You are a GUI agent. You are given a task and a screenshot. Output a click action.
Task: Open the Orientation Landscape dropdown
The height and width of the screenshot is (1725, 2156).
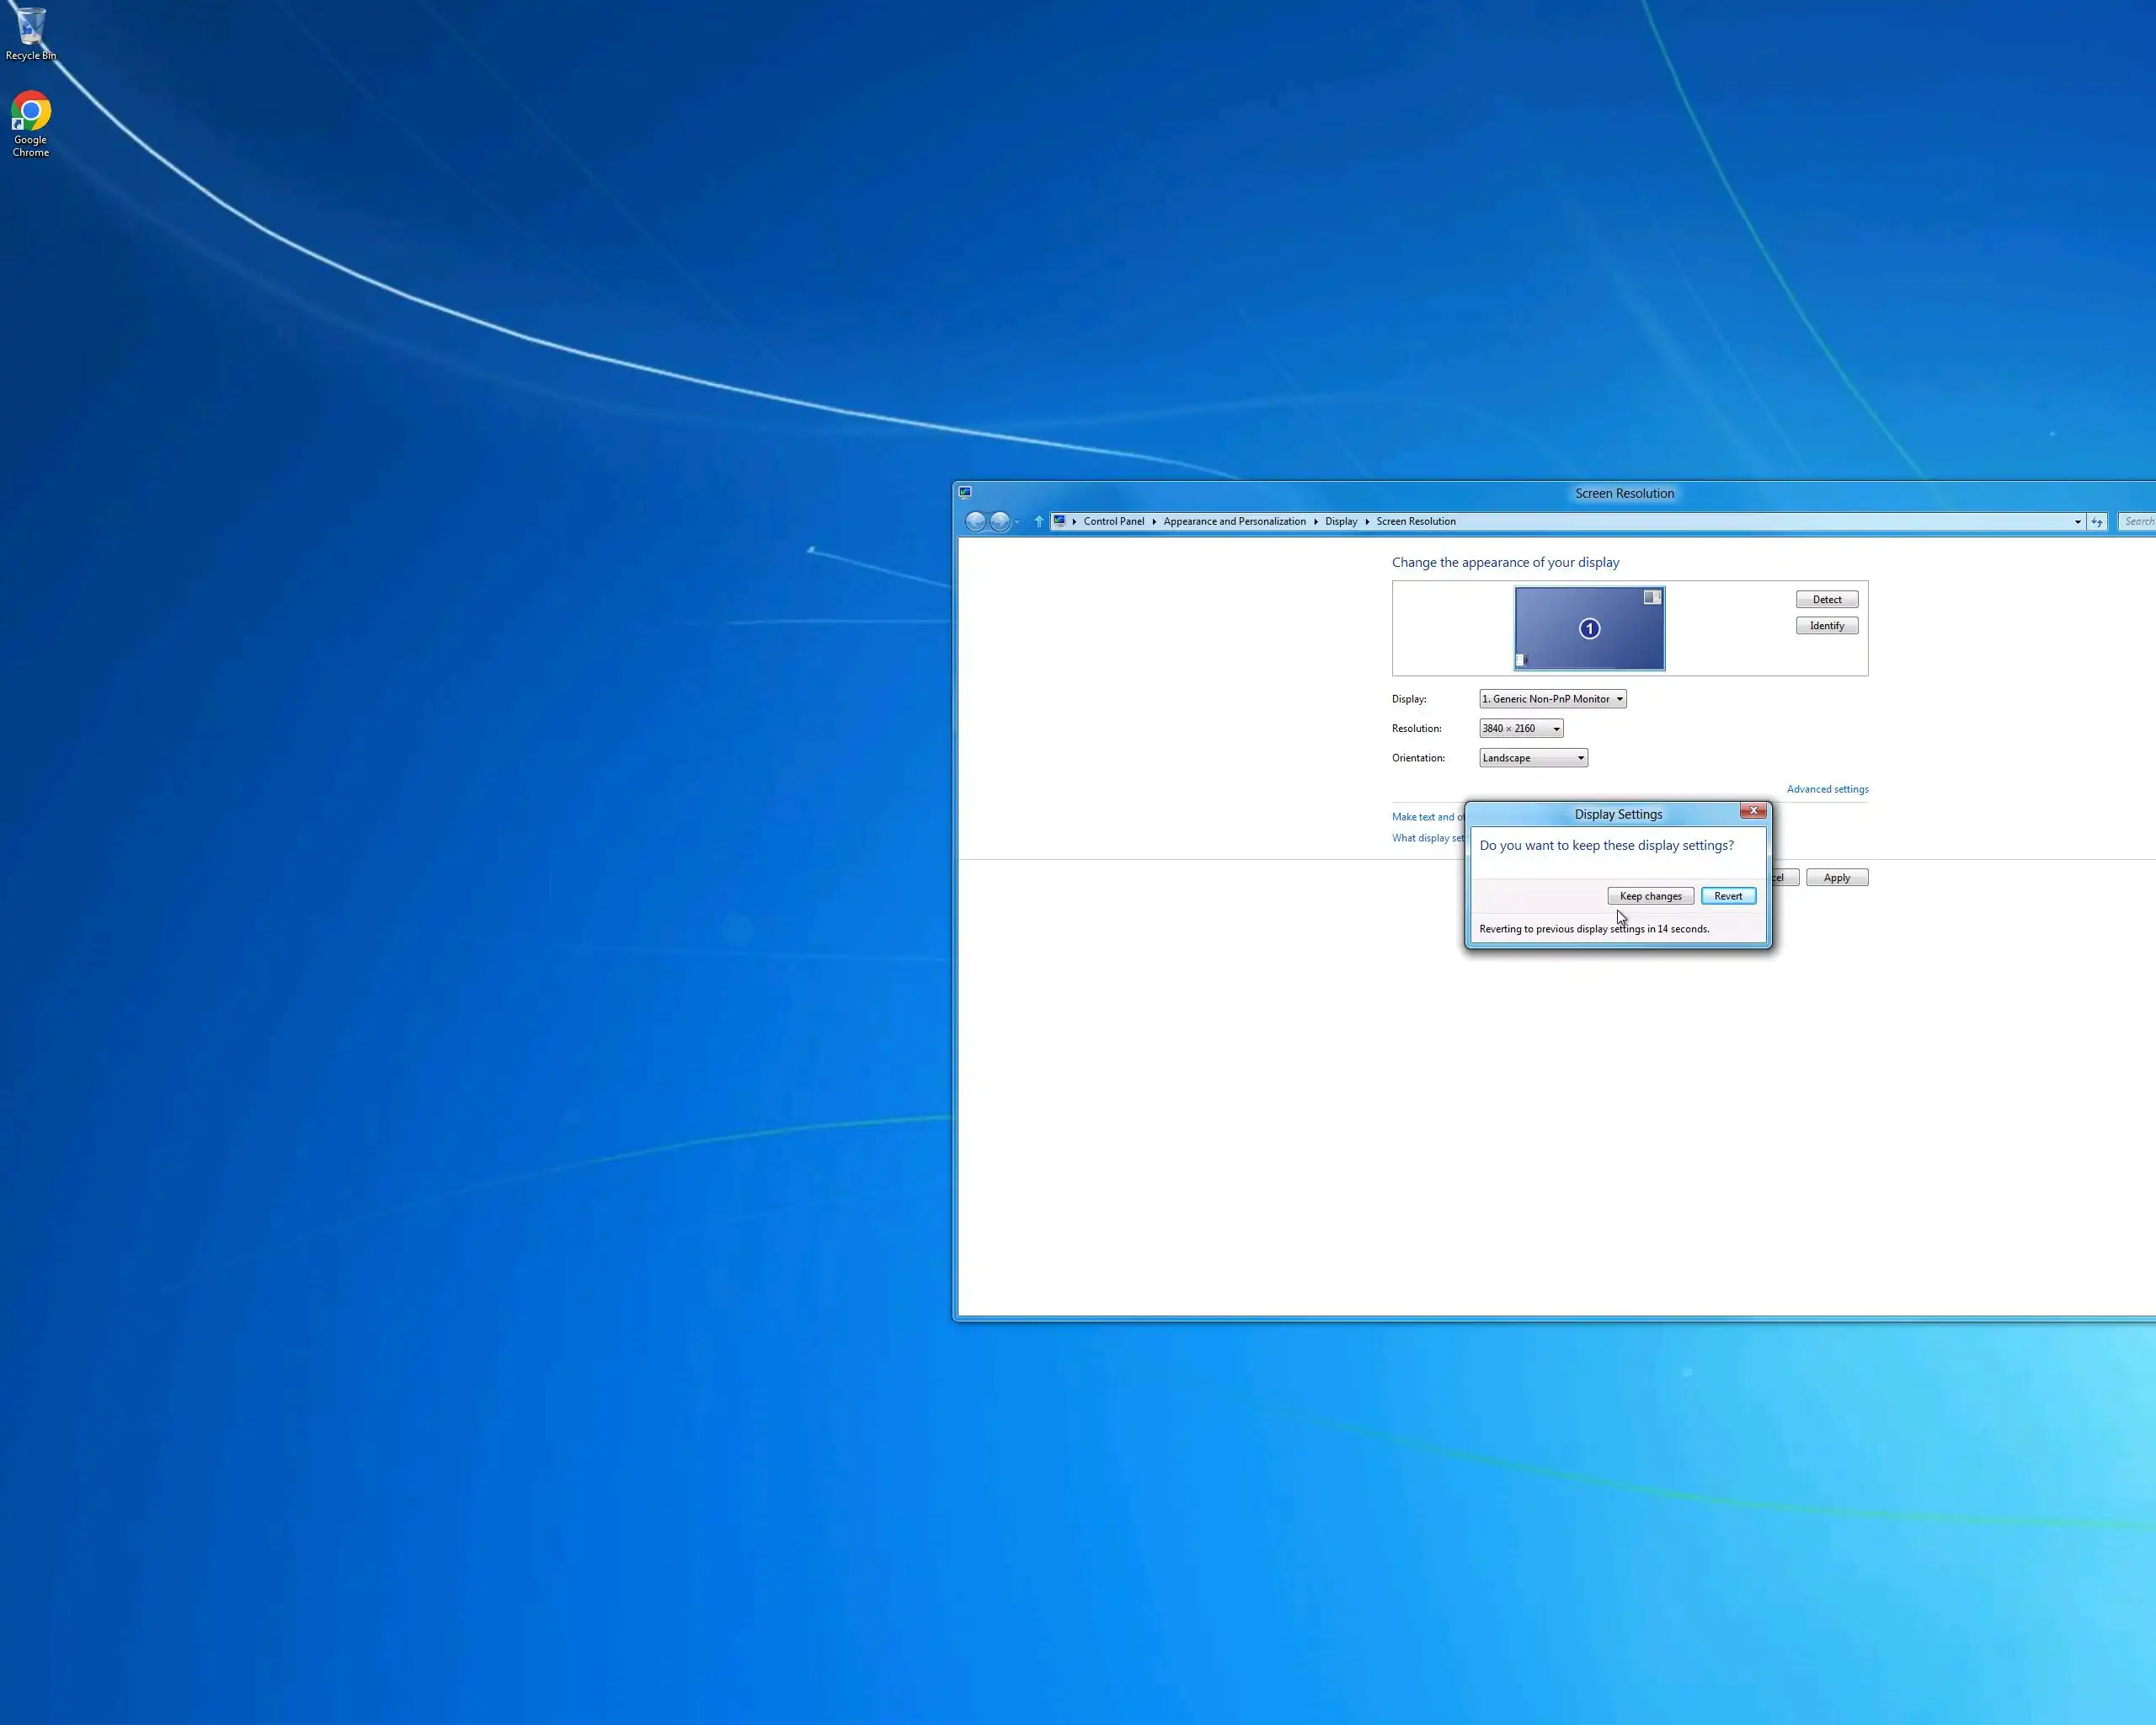1532,758
